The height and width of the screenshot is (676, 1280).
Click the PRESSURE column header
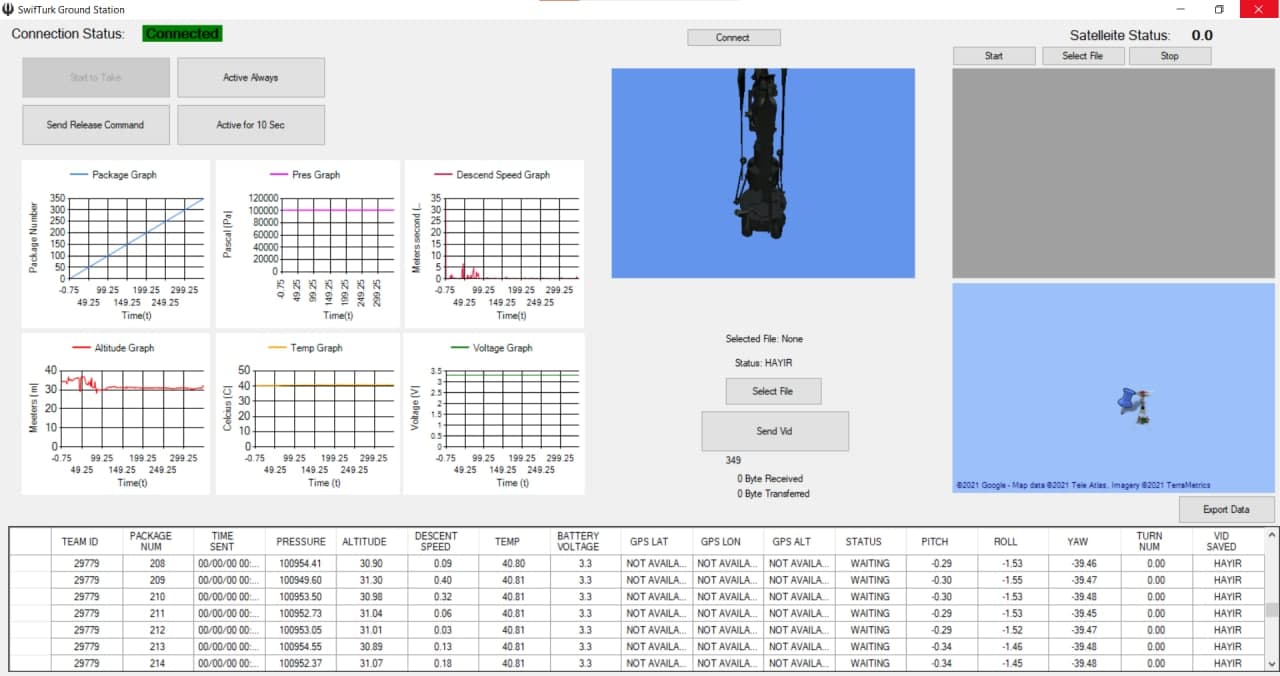(x=301, y=541)
